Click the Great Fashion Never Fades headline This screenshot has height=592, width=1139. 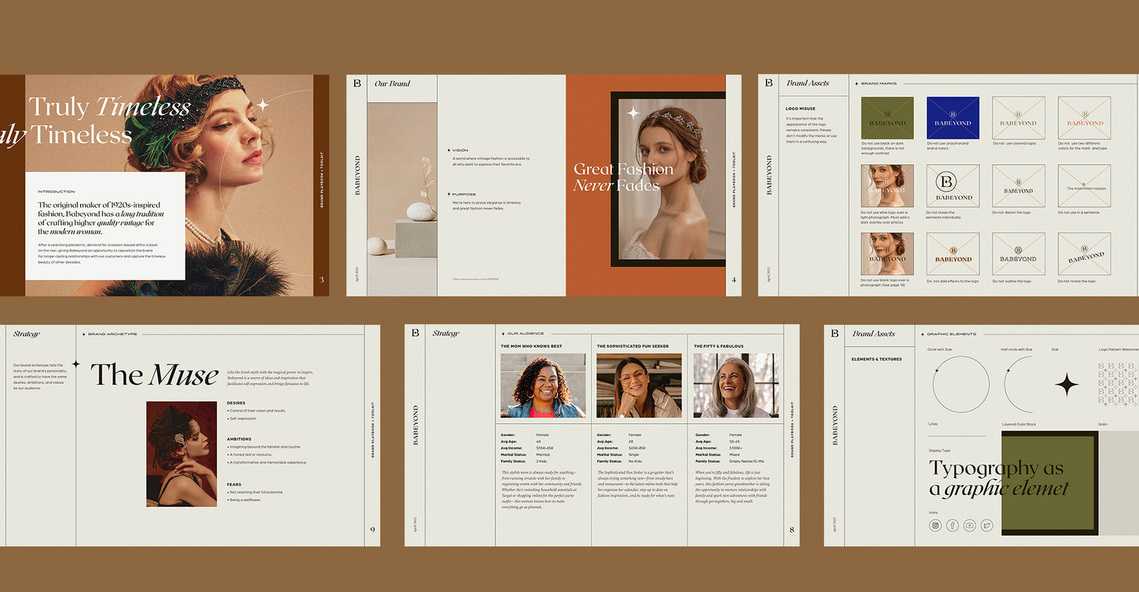pyautogui.click(x=623, y=177)
